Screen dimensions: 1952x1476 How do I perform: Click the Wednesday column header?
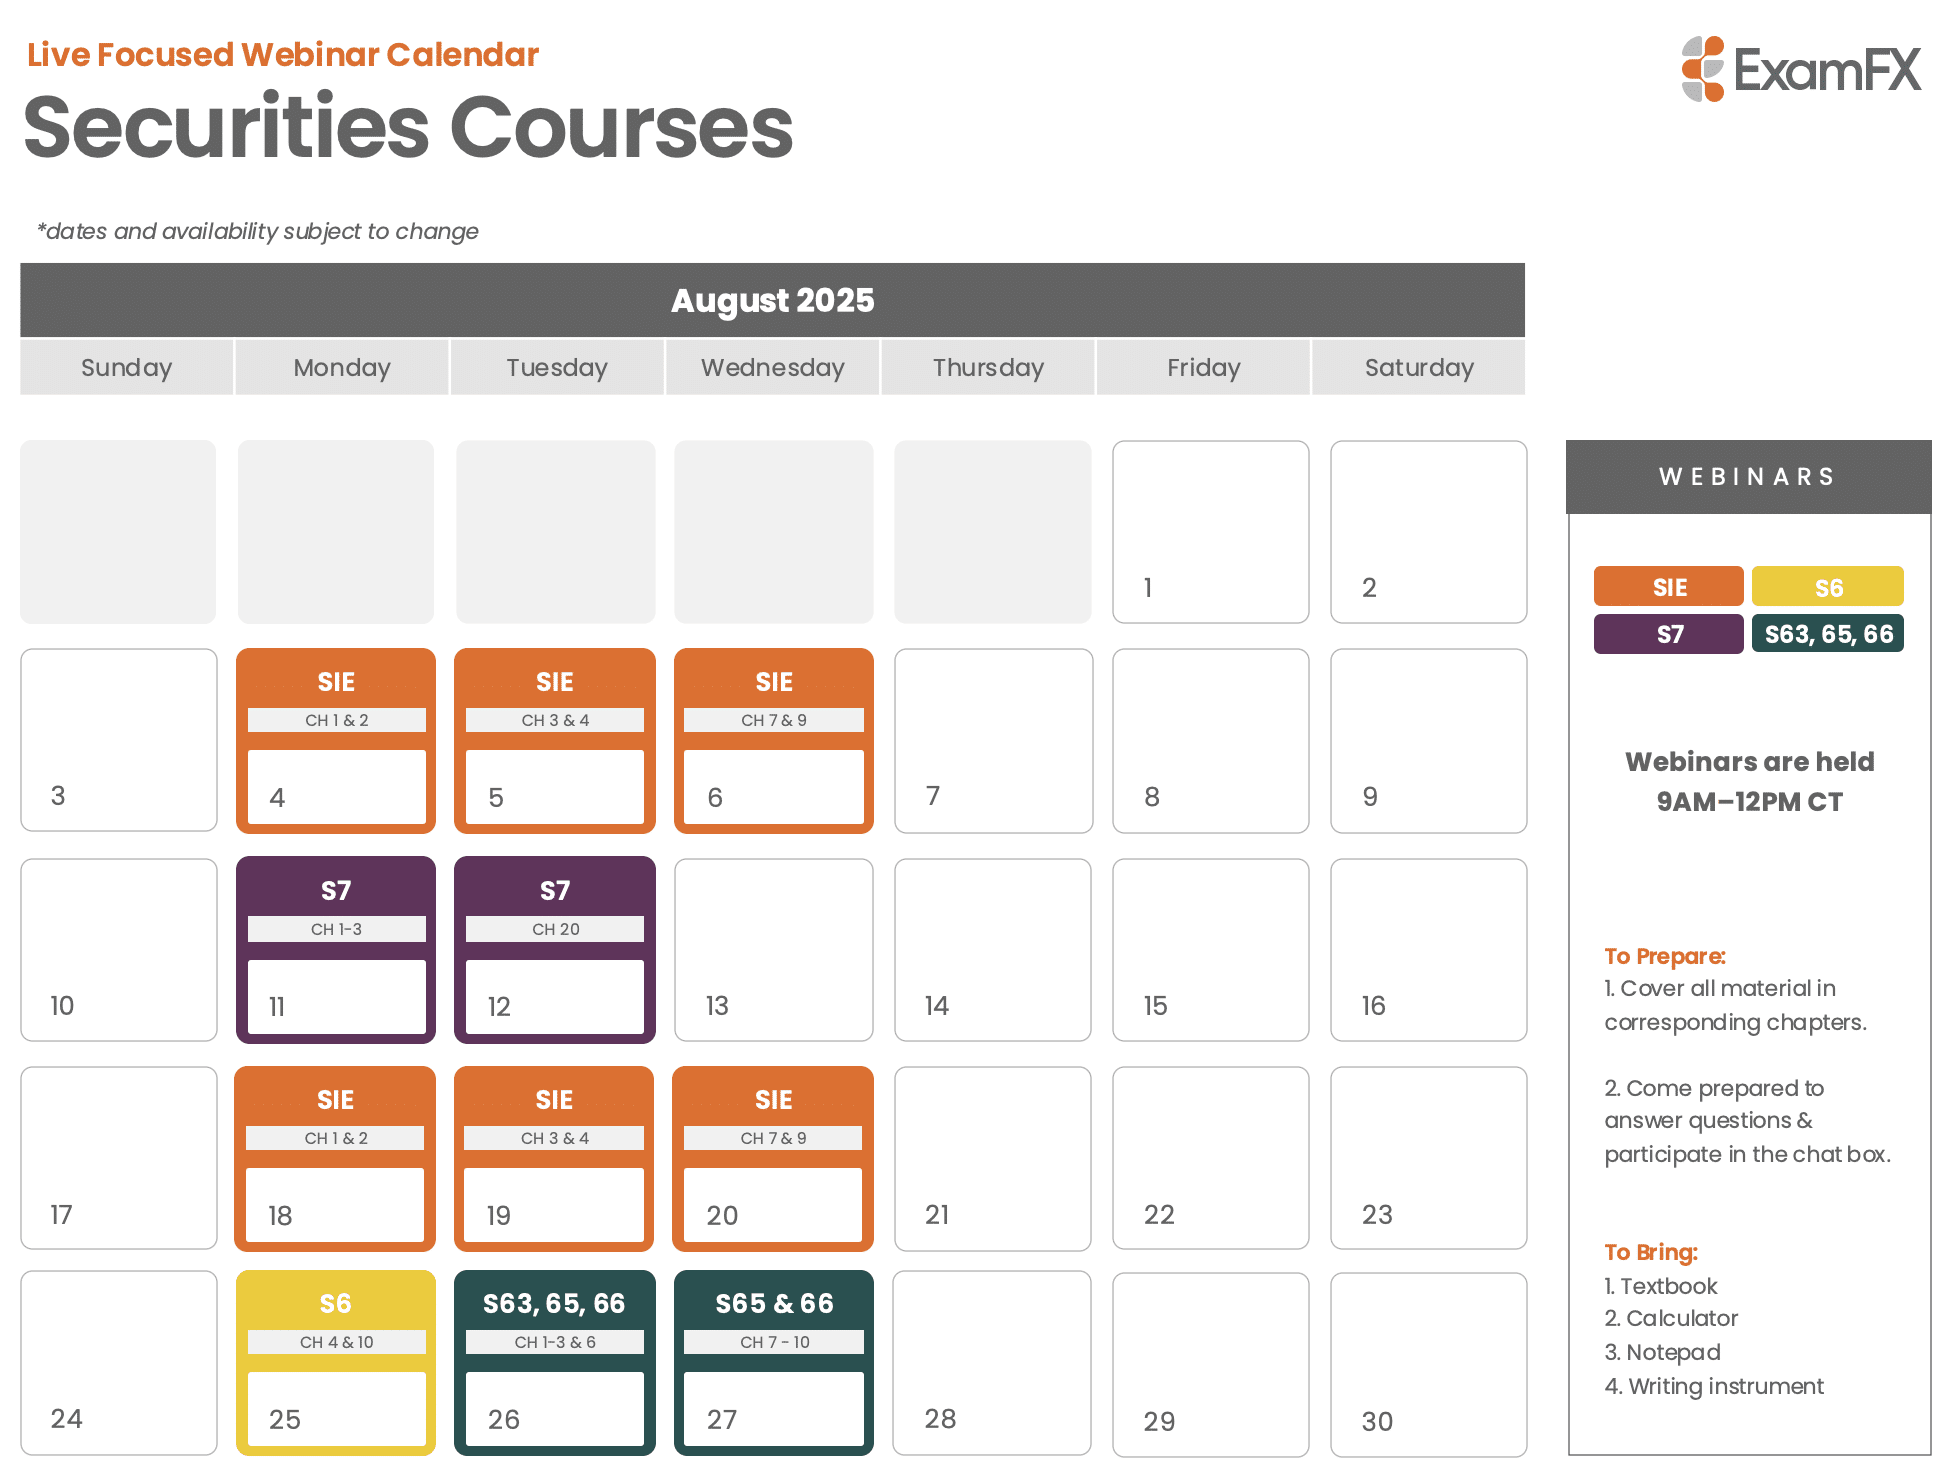point(772,367)
